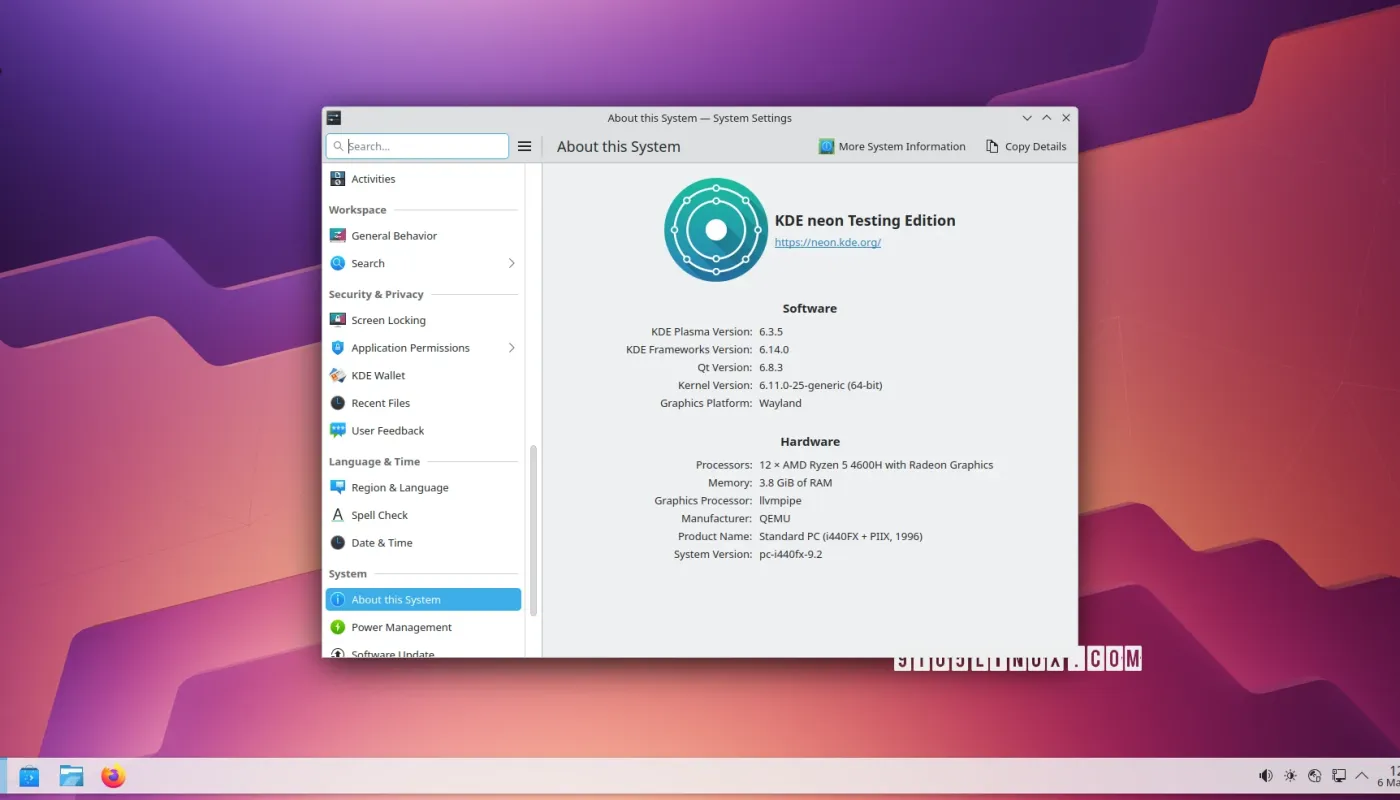
Task: Select the General Behavior entry label
Action: point(394,236)
